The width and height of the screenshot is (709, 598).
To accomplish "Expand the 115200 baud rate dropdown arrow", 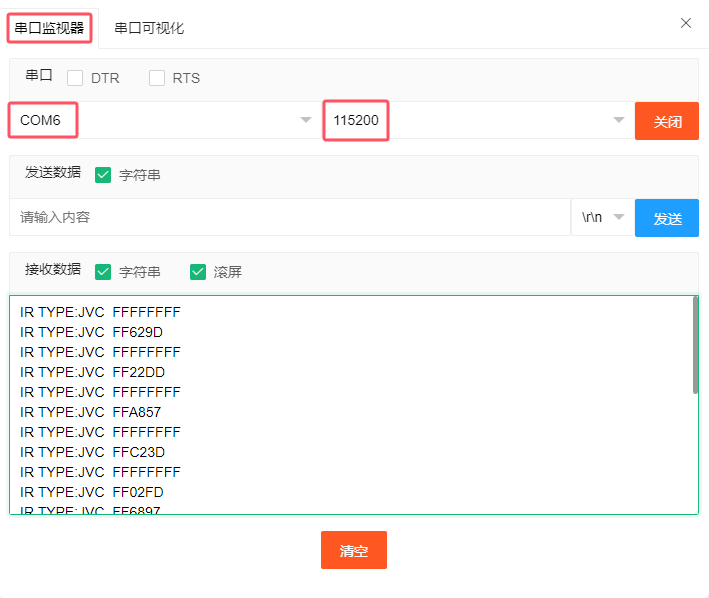I will (x=618, y=121).
